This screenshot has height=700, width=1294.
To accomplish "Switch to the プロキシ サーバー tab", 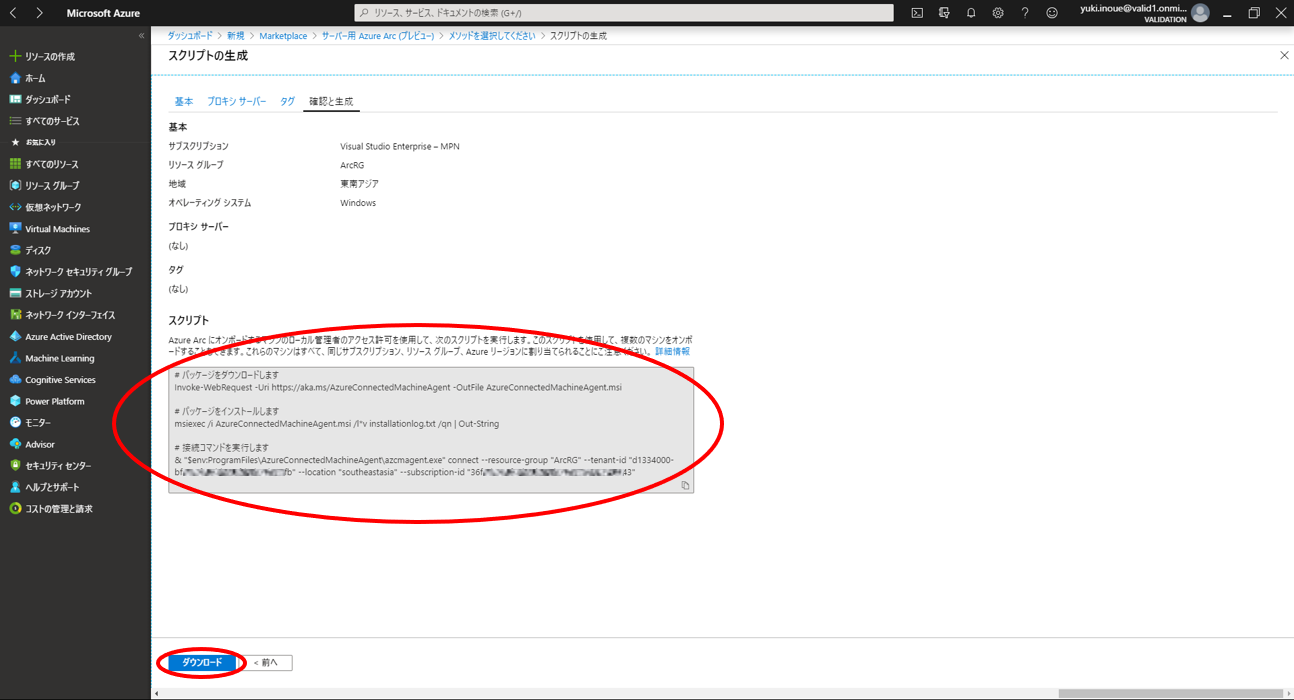I will [x=237, y=102].
